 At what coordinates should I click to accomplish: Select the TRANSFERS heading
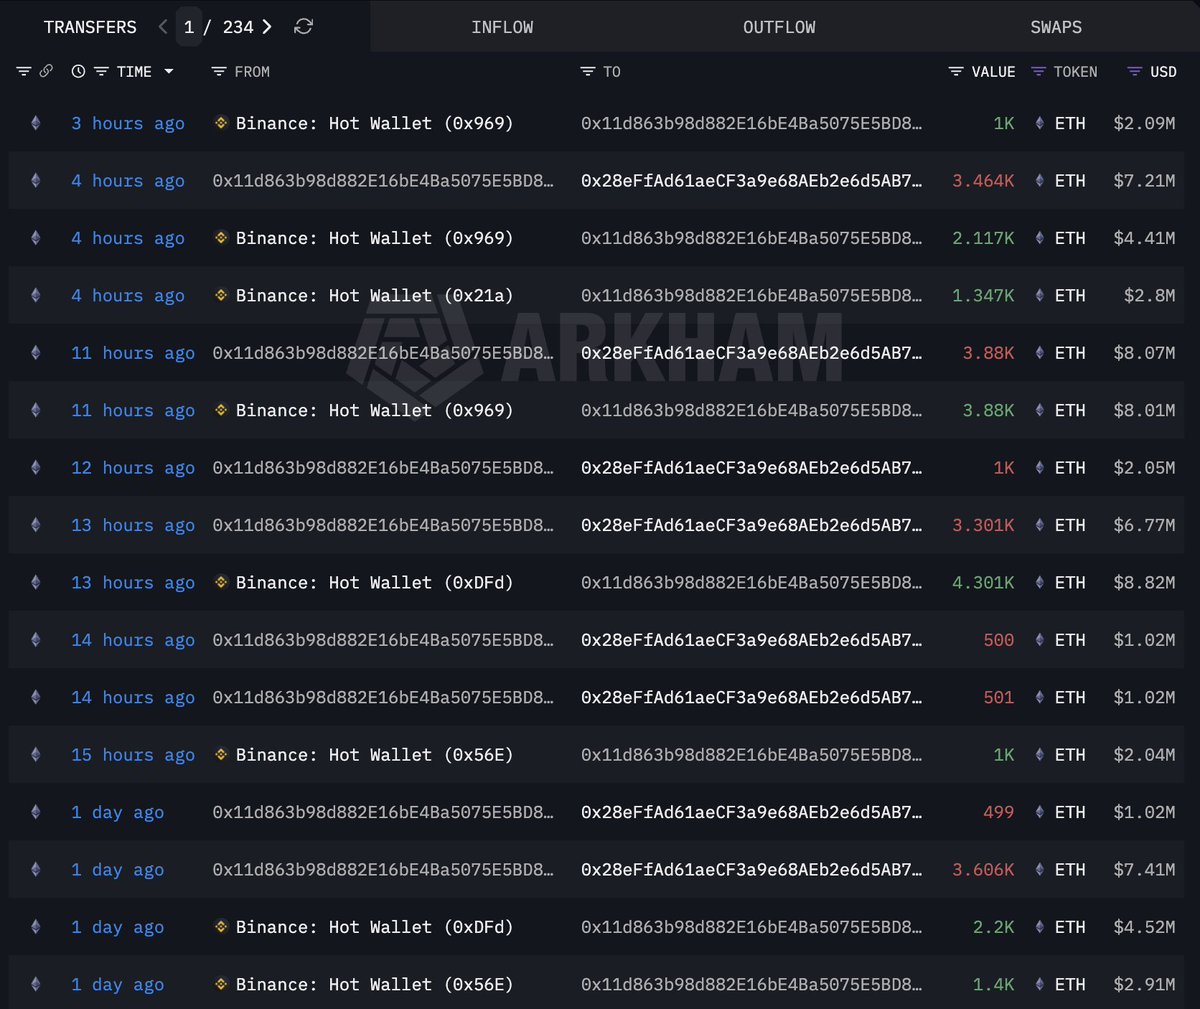(x=90, y=27)
